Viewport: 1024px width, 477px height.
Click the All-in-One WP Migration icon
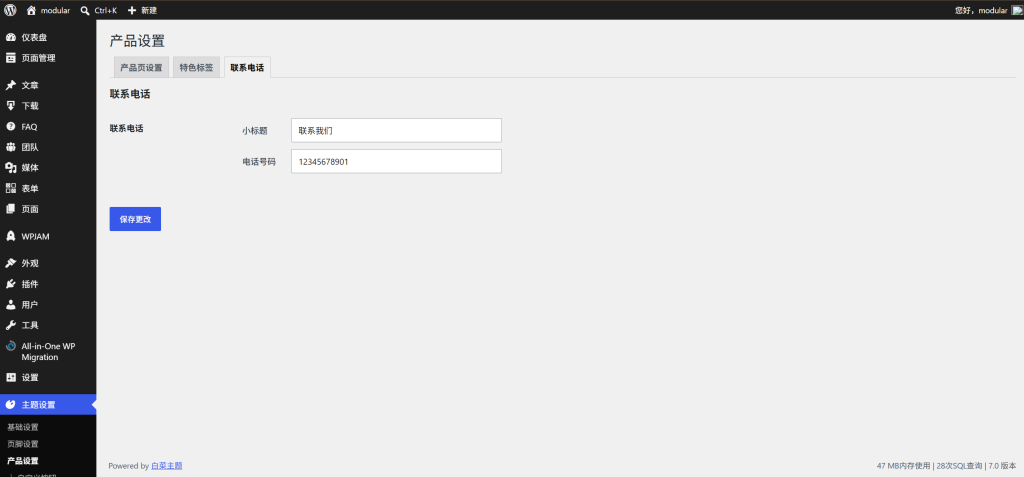point(10,346)
